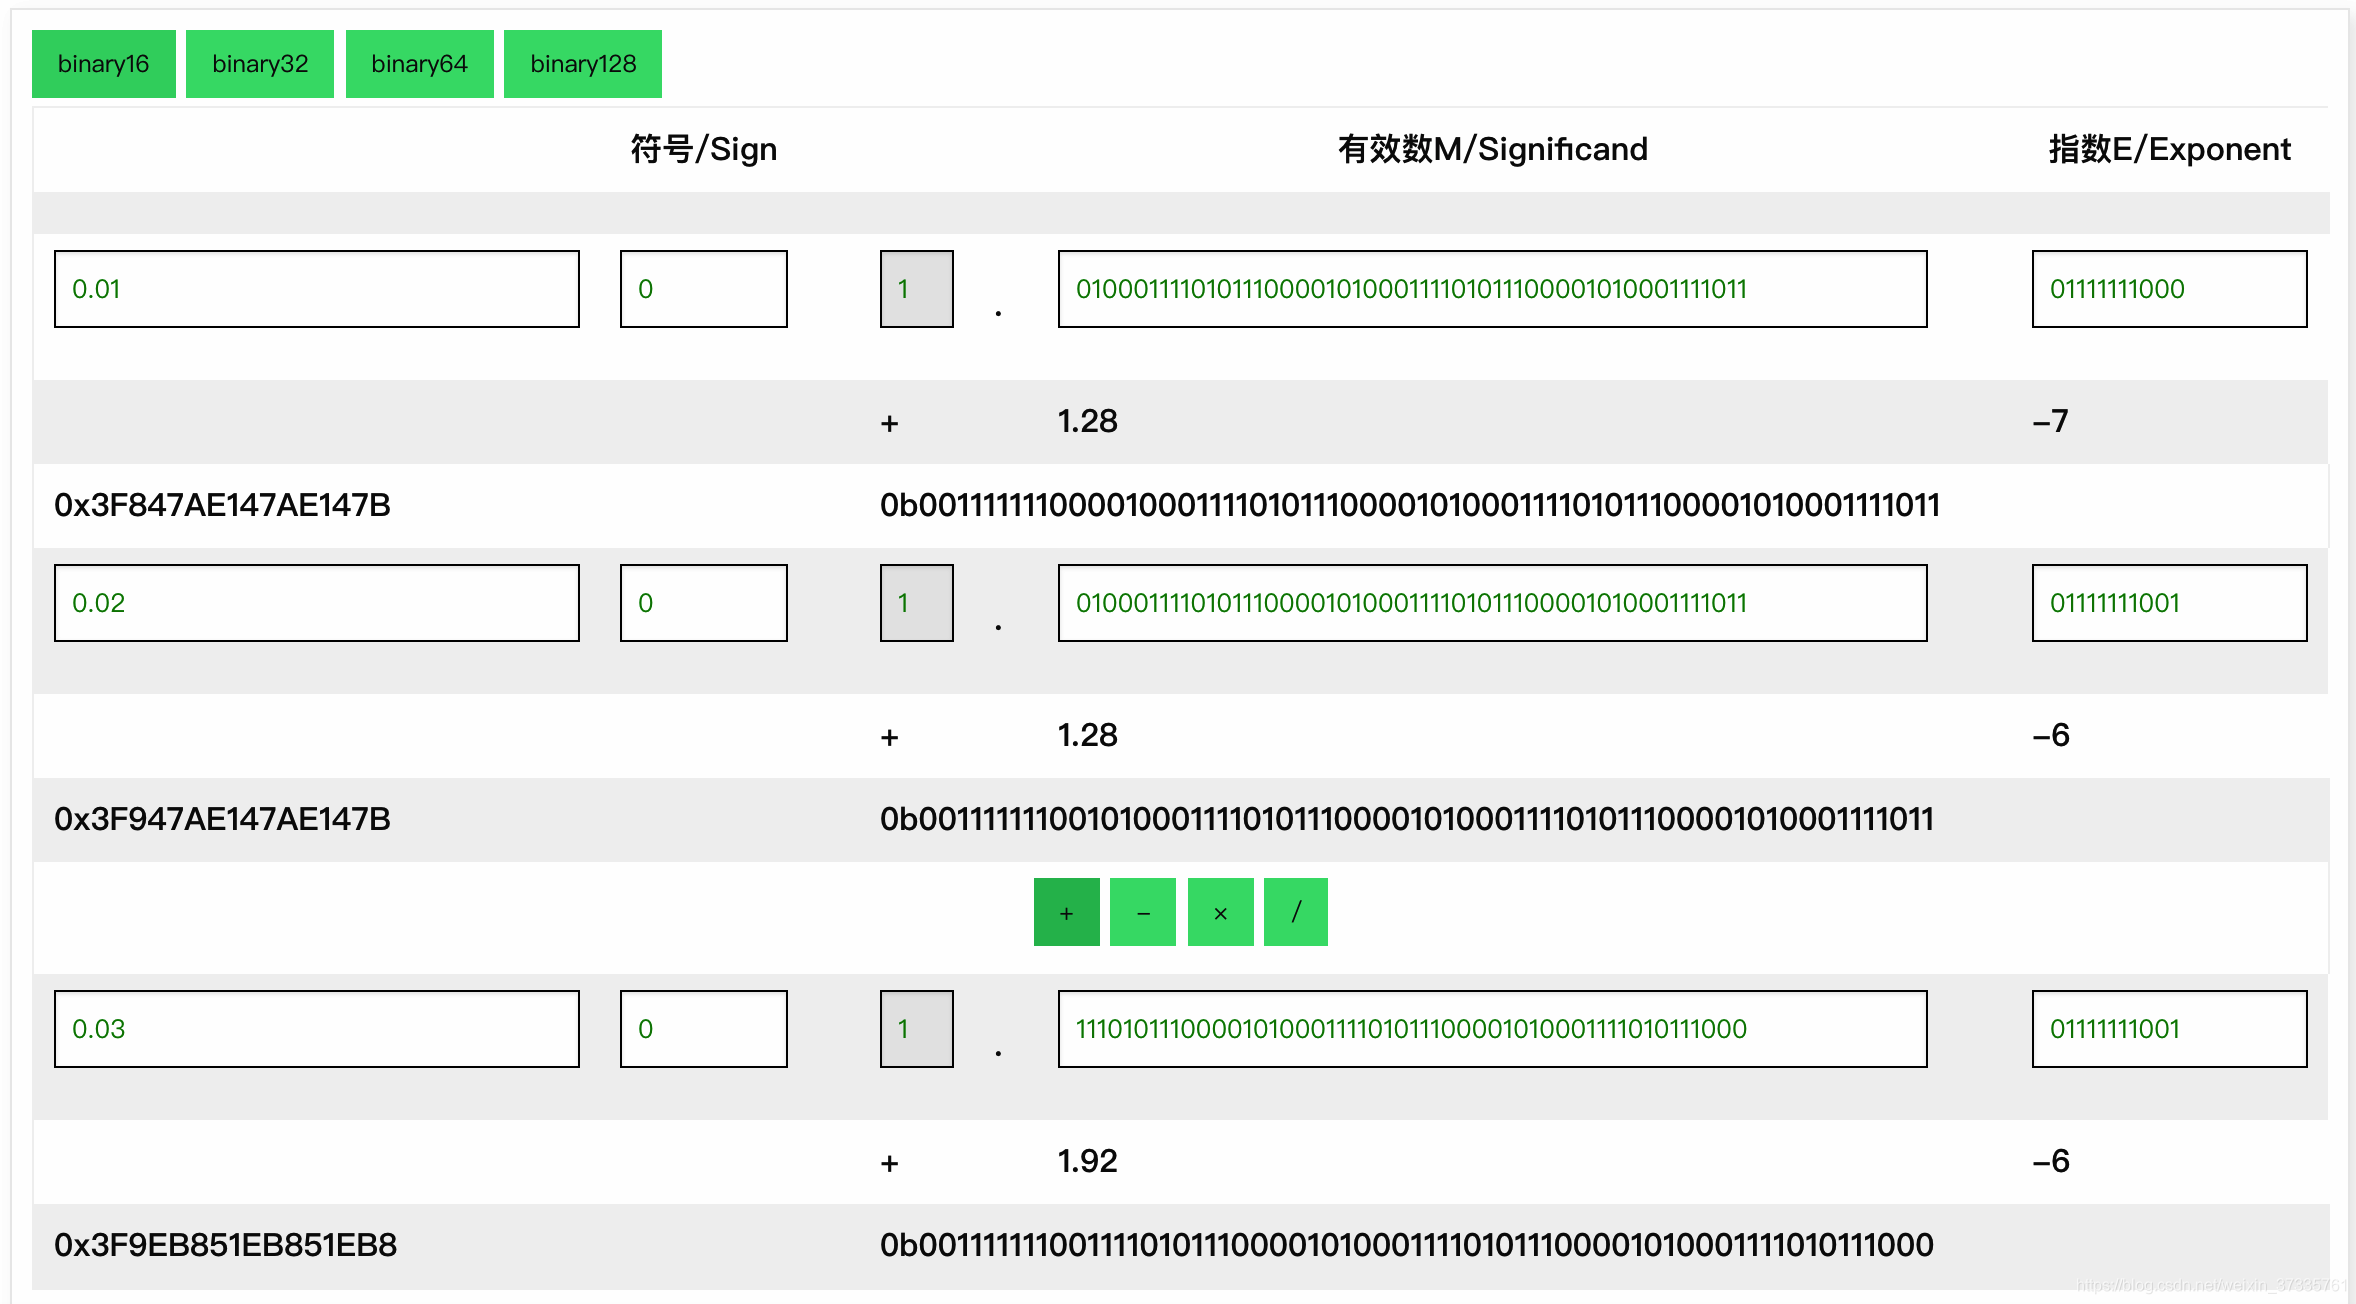Open the binary128 format tab
This screenshot has height=1304, width=2356.
click(582, 64)
